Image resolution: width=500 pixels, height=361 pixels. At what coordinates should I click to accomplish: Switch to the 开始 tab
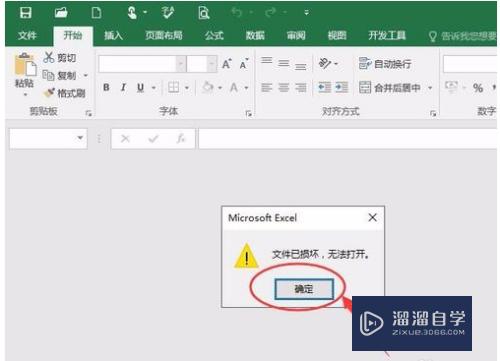(73, 35)
